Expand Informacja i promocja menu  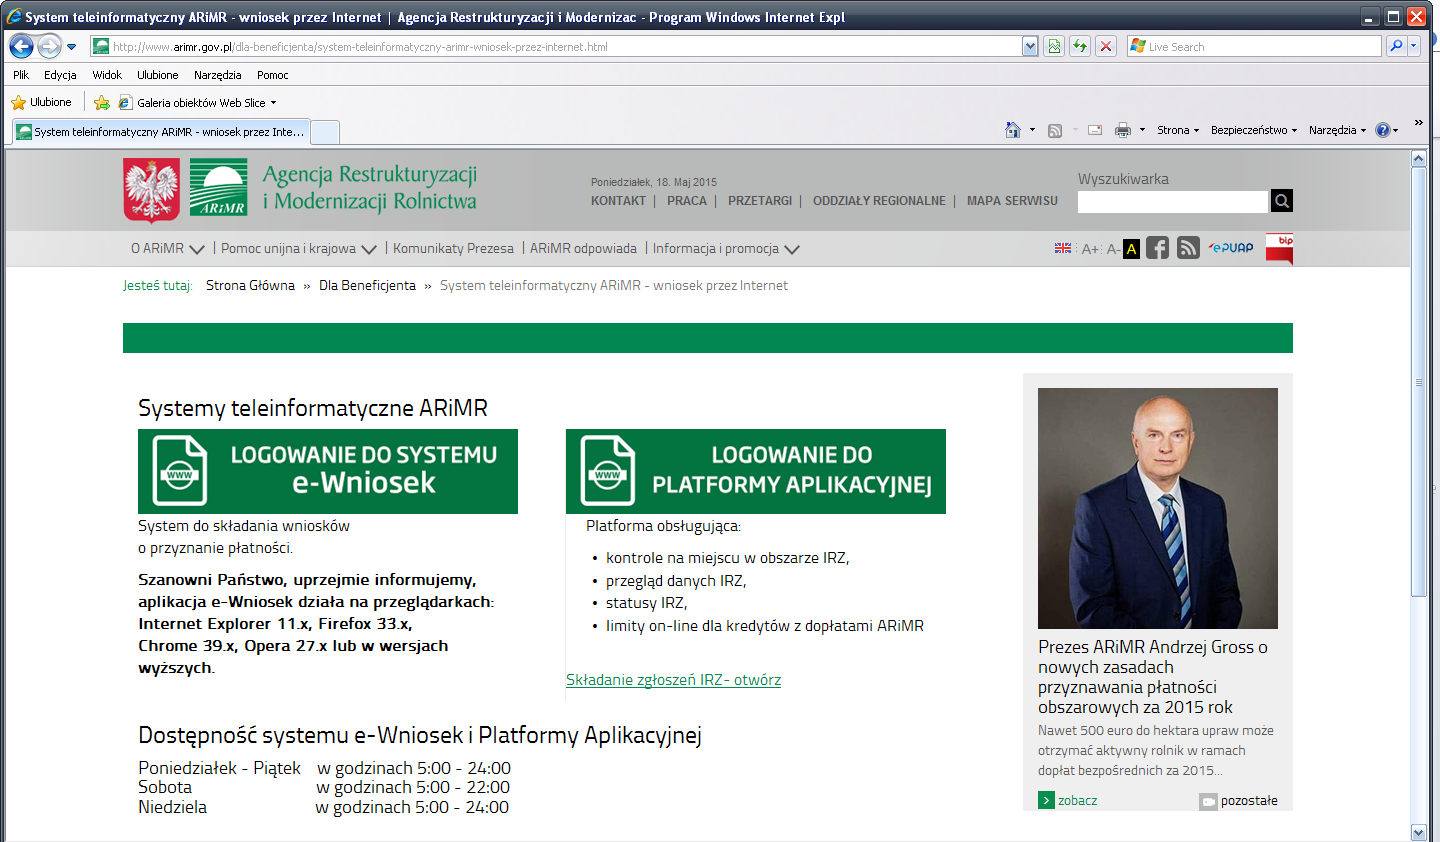coord(726,248)
